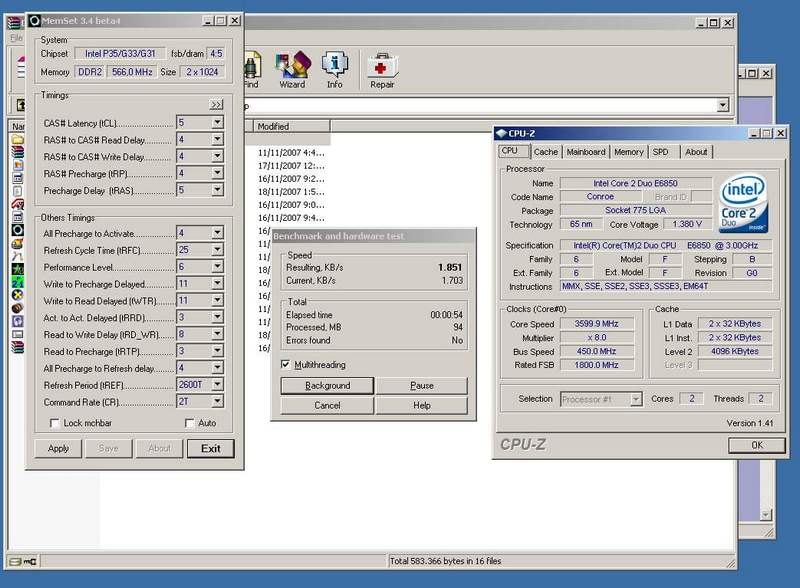Click the Find toolbar icon in WinRAR
800x588 pixels.
252,70
